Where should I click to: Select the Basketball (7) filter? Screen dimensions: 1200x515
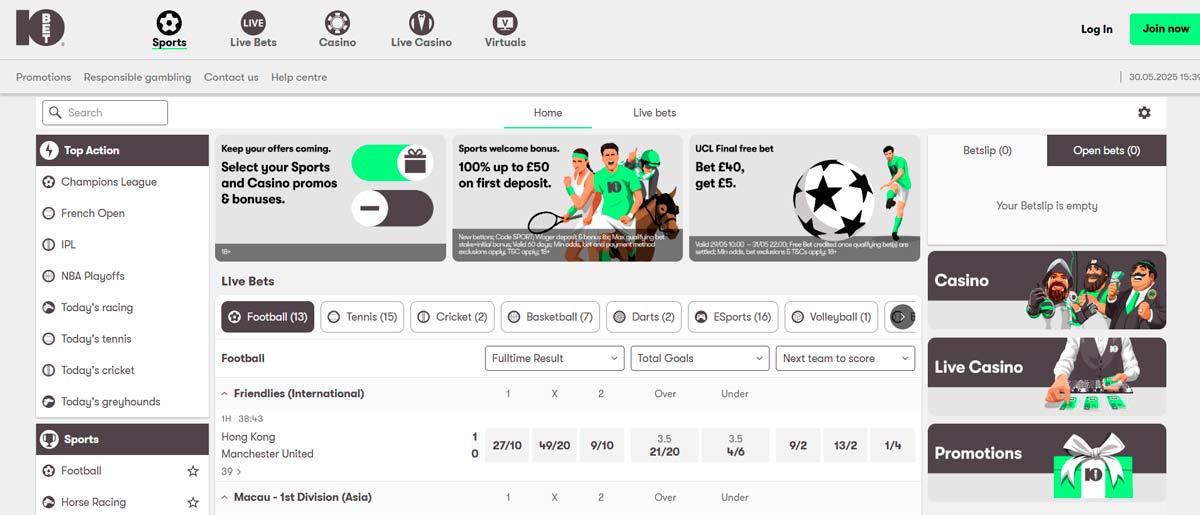(x=550, y=317)
